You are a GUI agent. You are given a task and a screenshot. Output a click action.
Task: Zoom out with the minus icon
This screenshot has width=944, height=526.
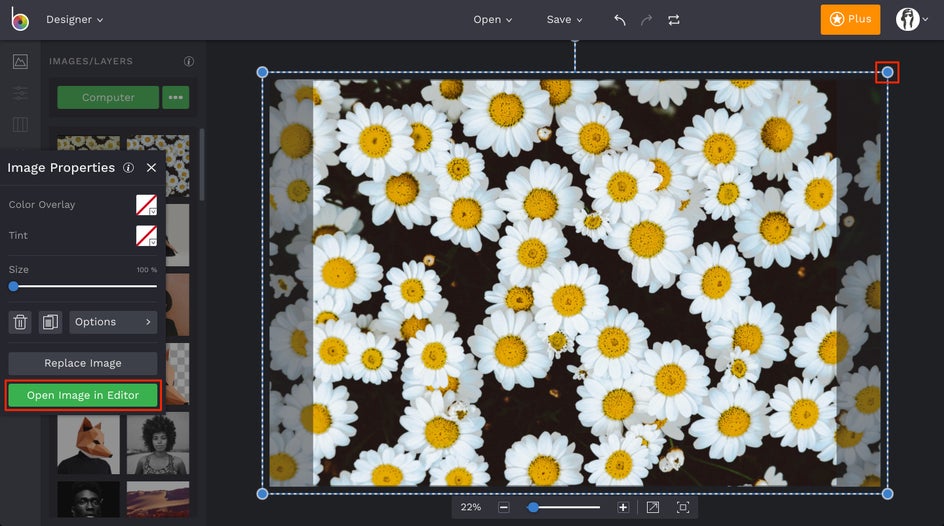504,508
